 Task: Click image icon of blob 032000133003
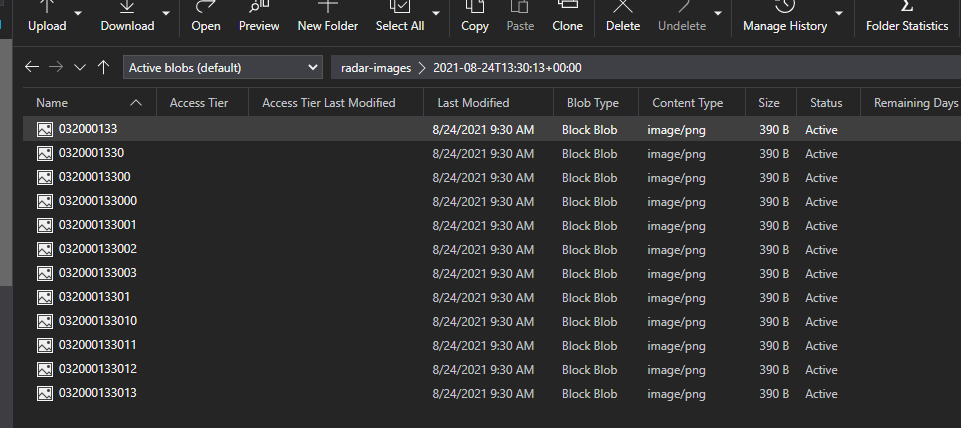(45, 273)
